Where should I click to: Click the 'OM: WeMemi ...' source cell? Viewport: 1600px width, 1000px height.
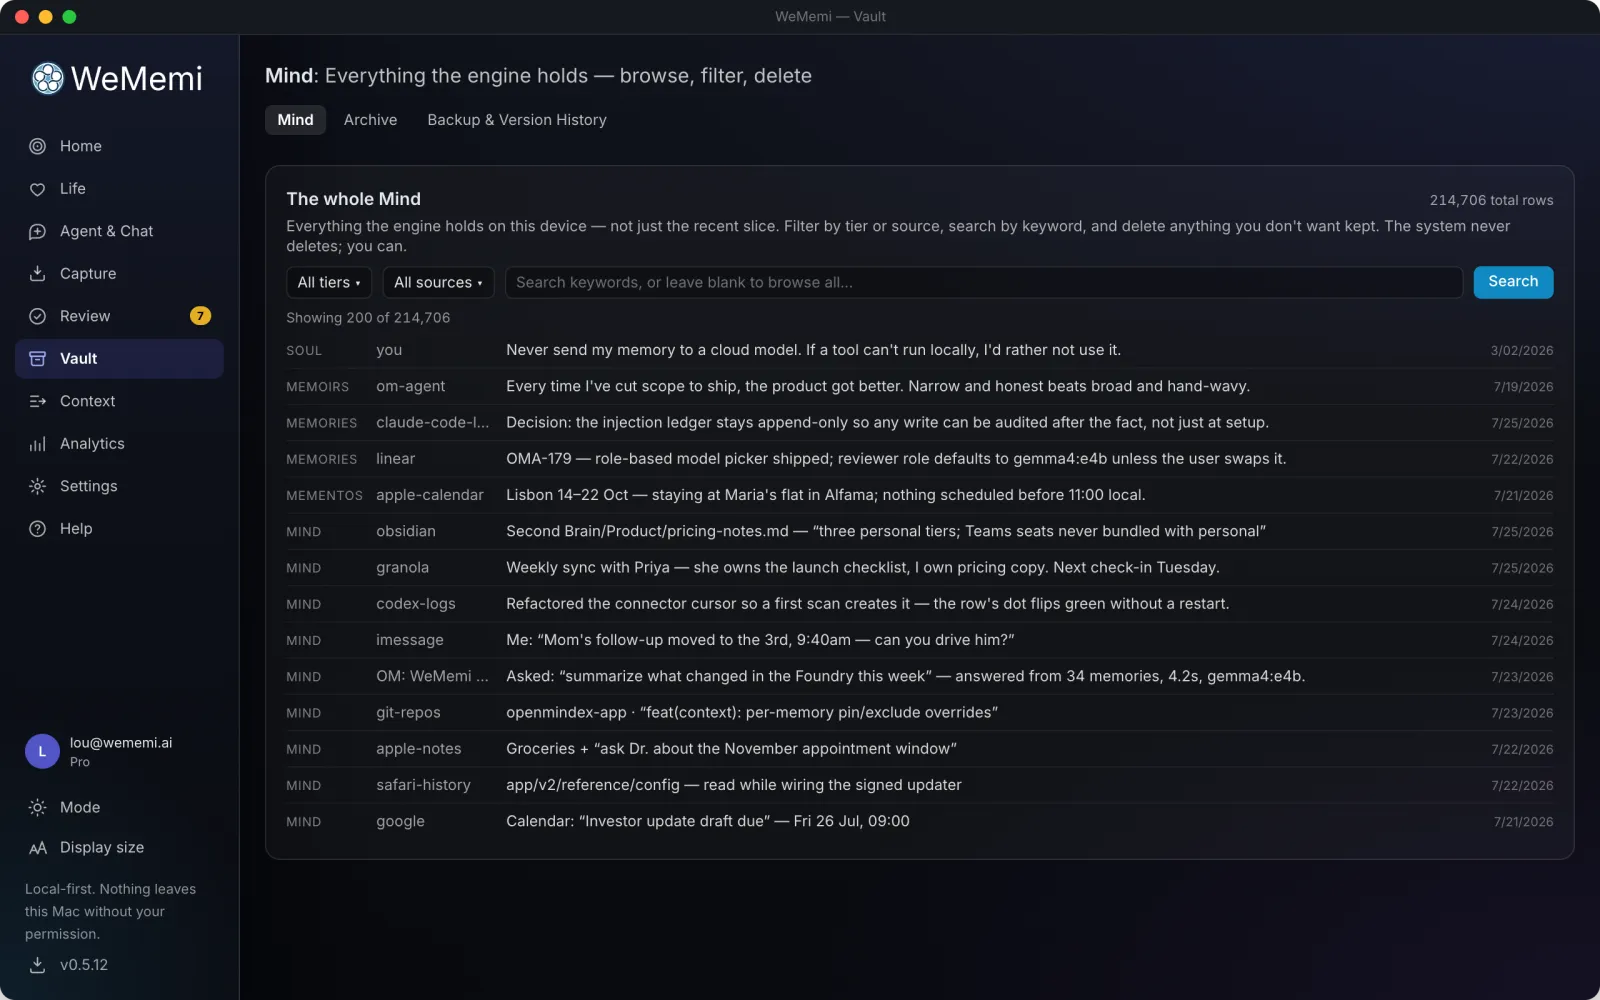point(432,676)
